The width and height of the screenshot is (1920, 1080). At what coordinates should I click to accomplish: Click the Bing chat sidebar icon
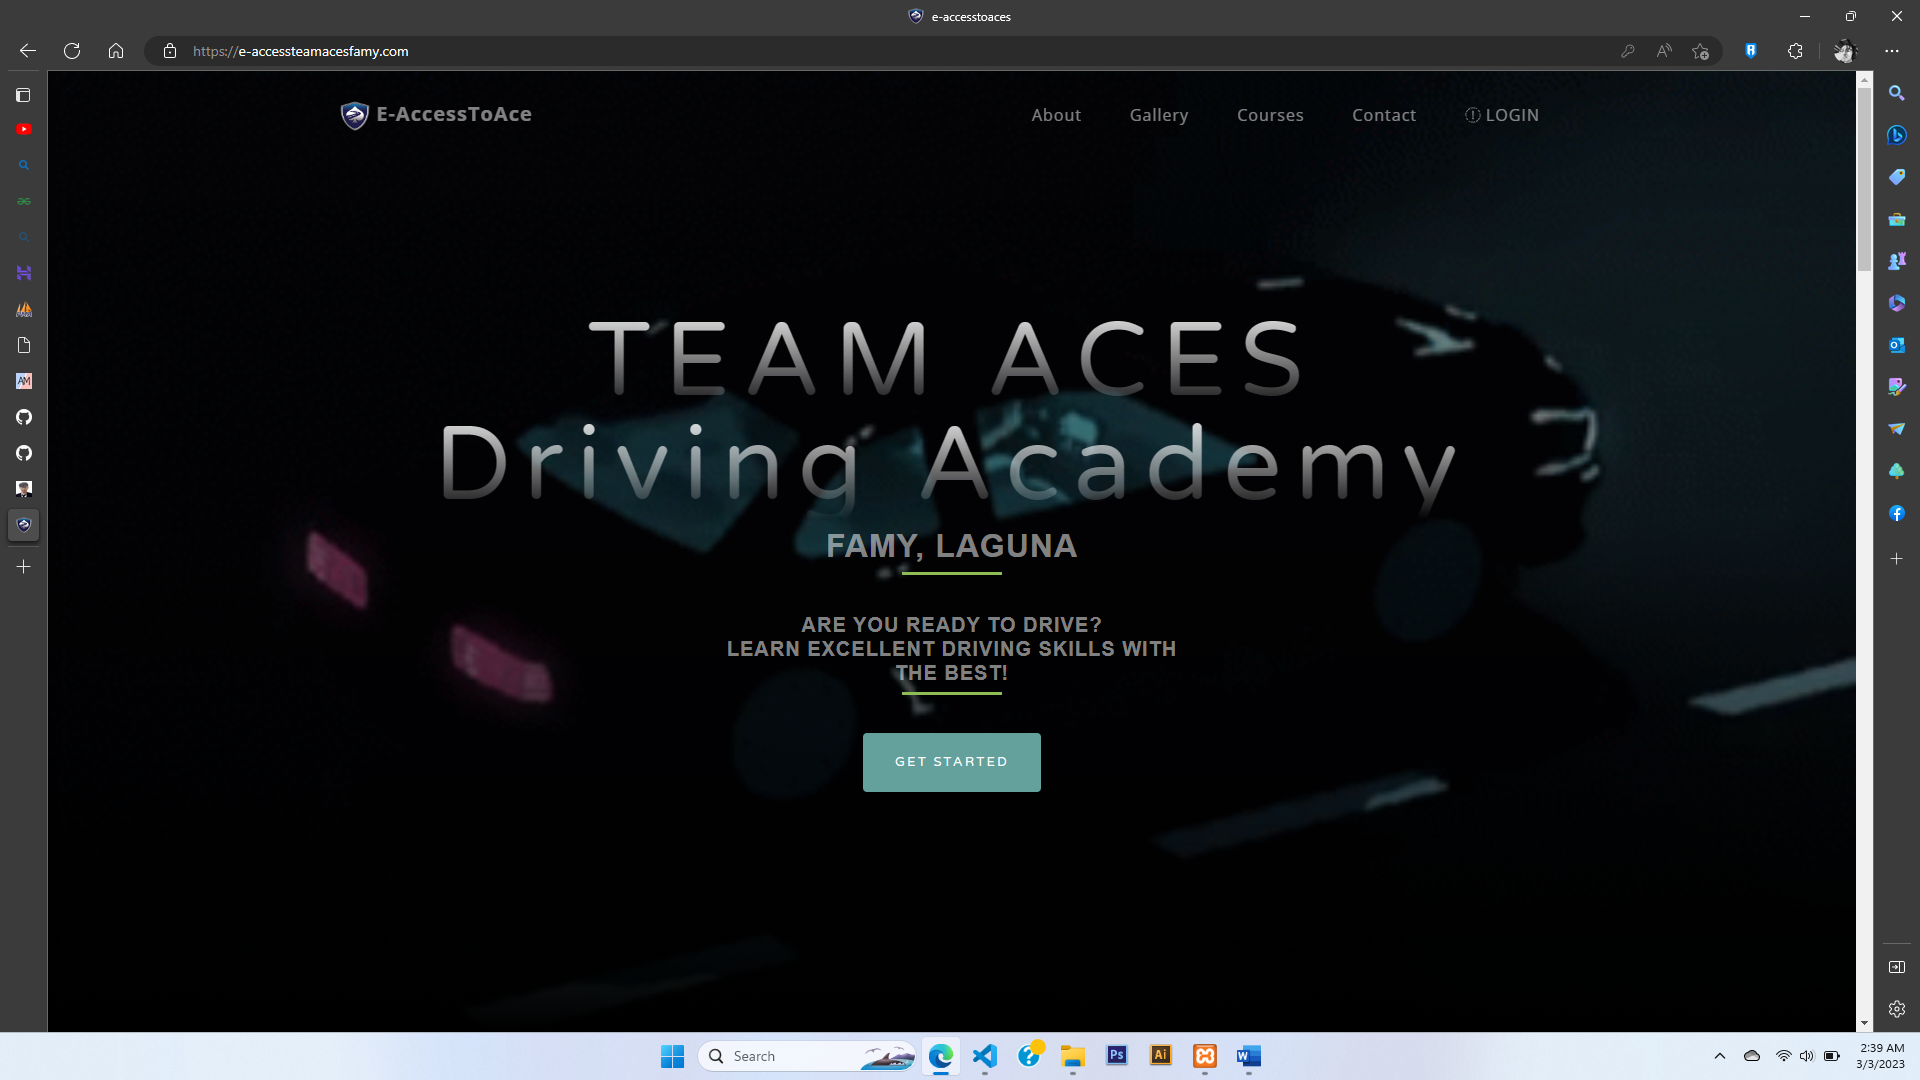click(x=1896, y=135)
